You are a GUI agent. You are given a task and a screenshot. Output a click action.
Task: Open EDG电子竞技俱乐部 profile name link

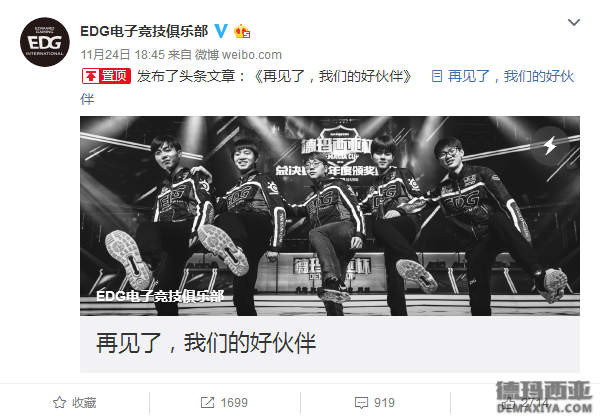tap(144, 31)
